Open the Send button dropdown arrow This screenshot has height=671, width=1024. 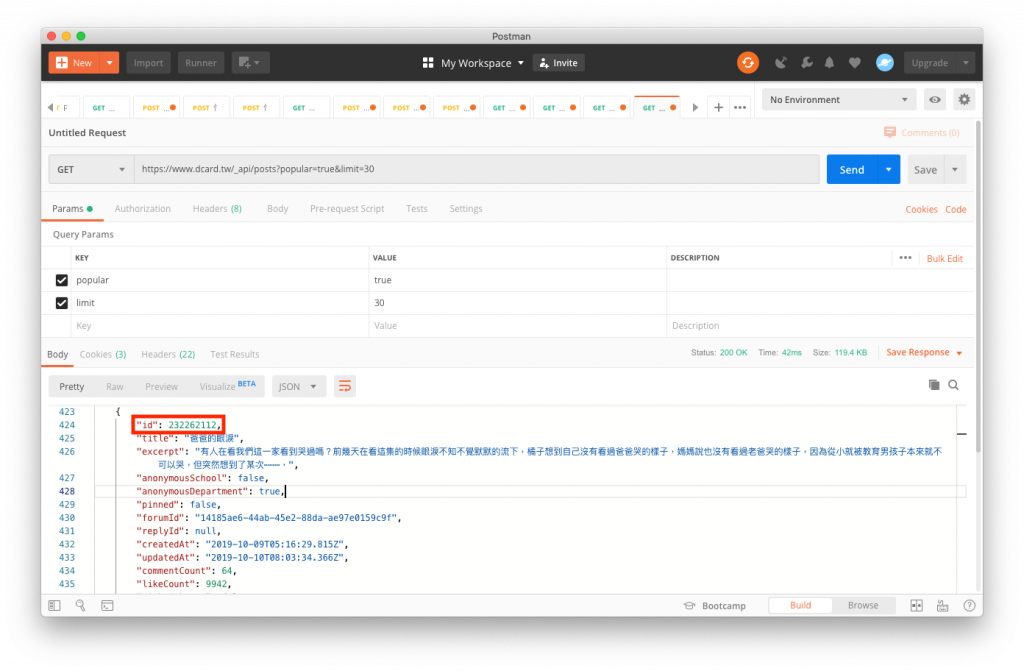click(889, 169)
